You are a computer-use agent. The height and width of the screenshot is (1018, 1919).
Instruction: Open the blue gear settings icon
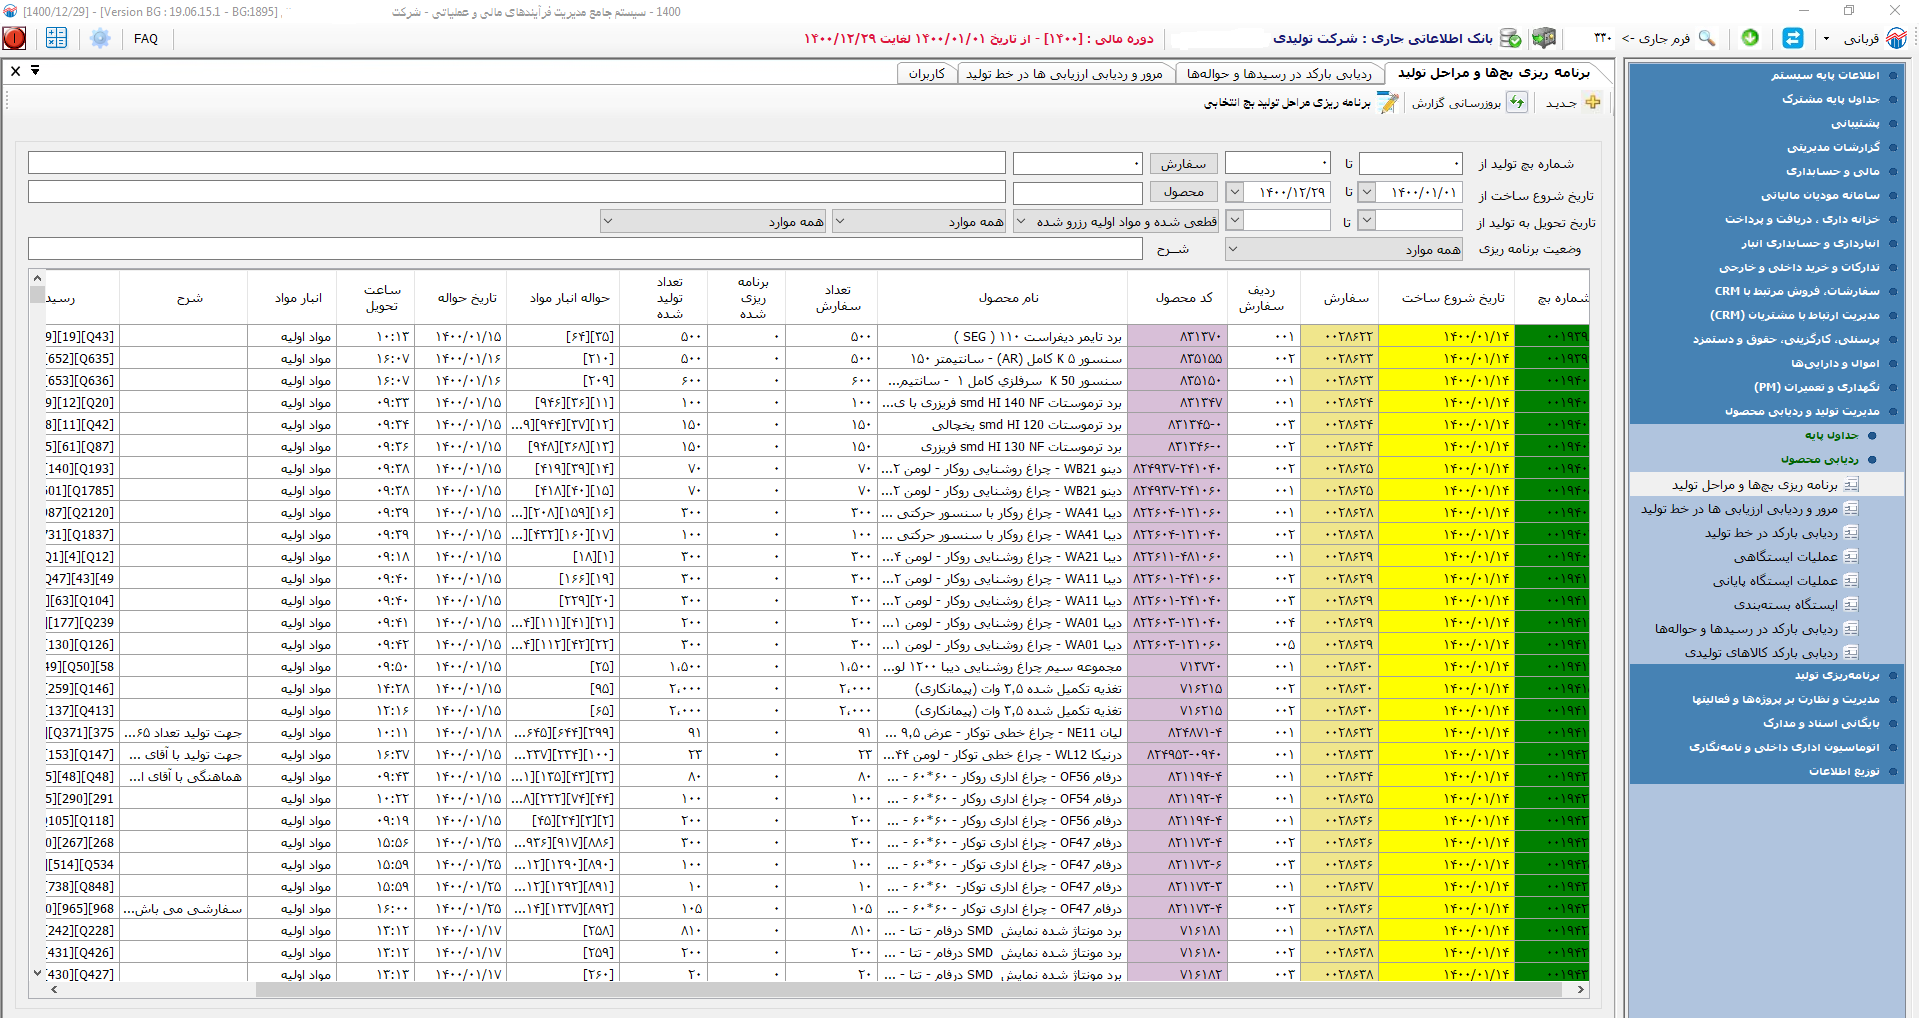pyautogui.click(x=100, y=38)
